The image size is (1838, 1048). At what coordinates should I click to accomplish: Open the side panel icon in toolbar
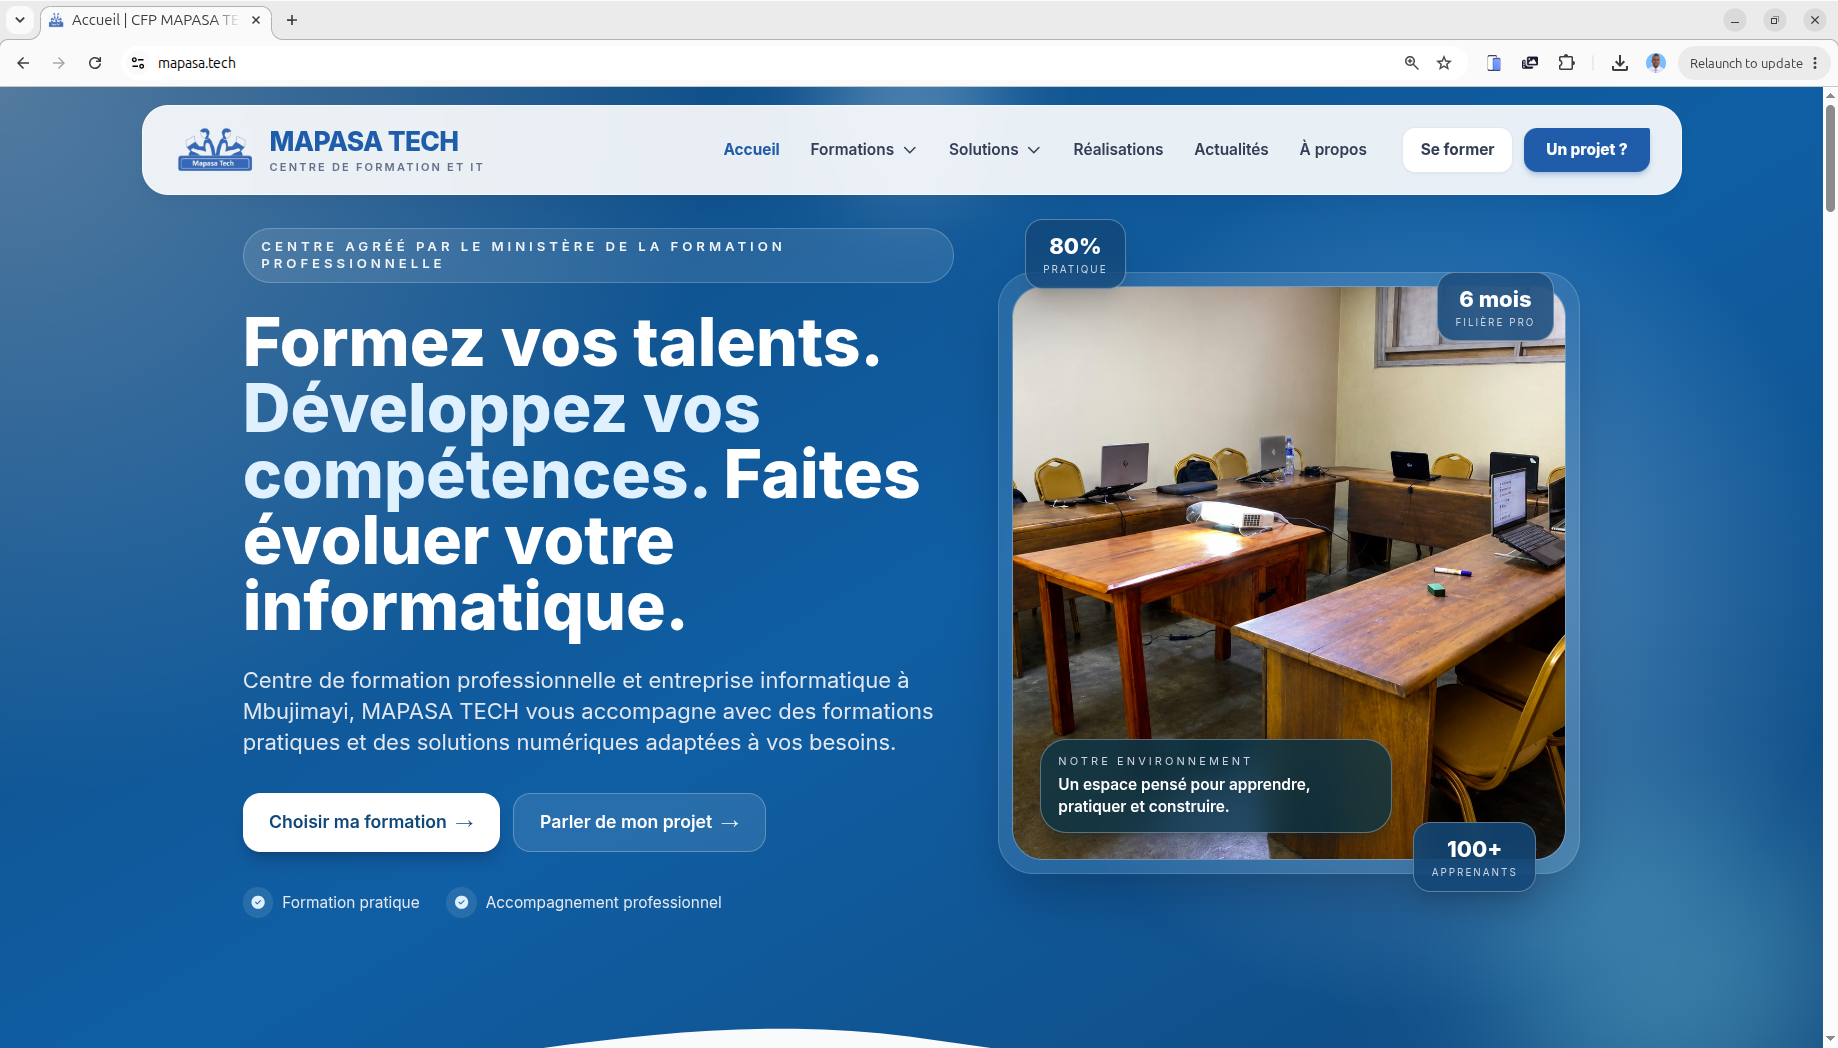click(x=1493, y=63)
